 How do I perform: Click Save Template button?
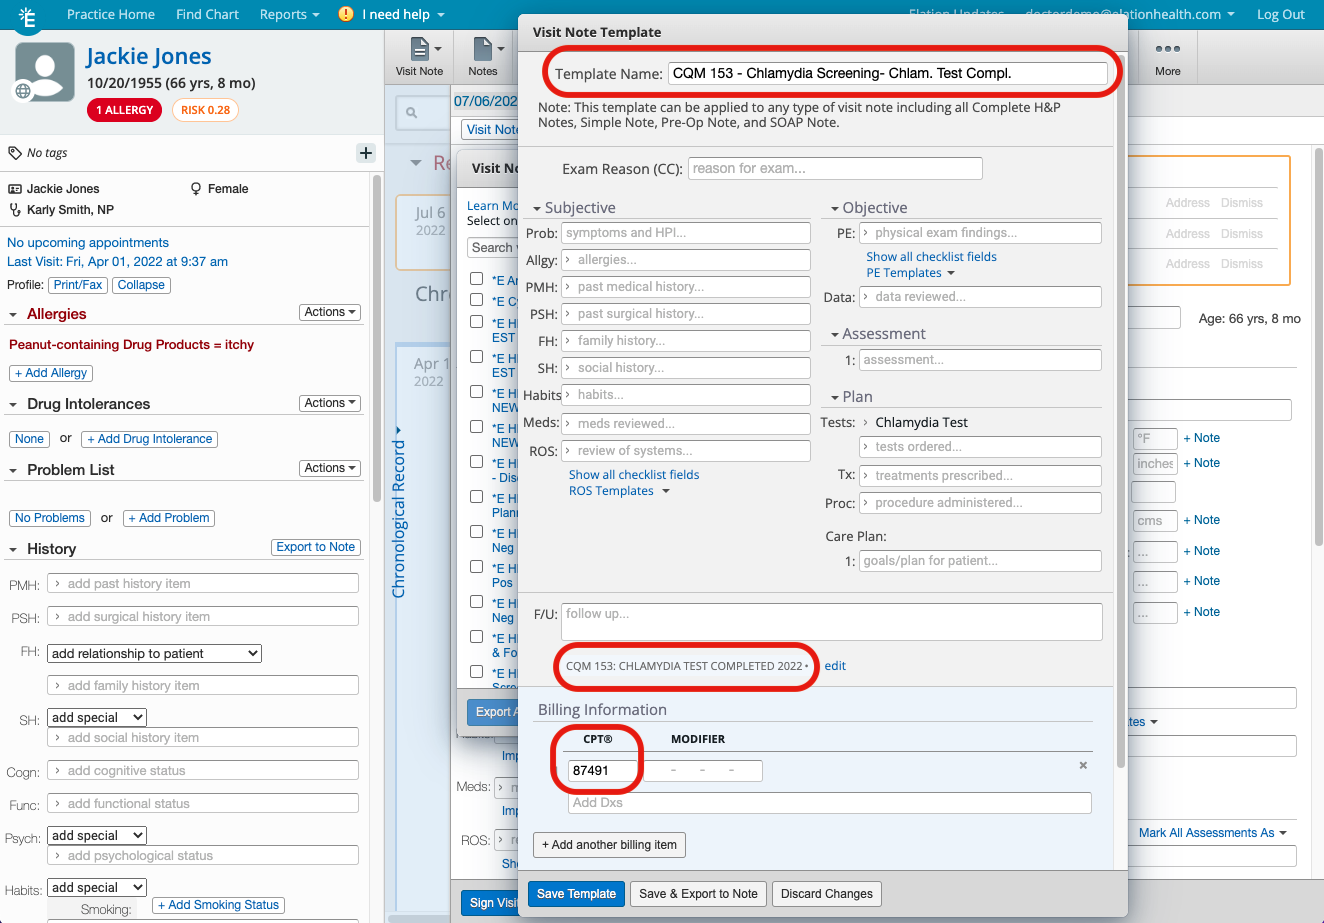(576, 894)
